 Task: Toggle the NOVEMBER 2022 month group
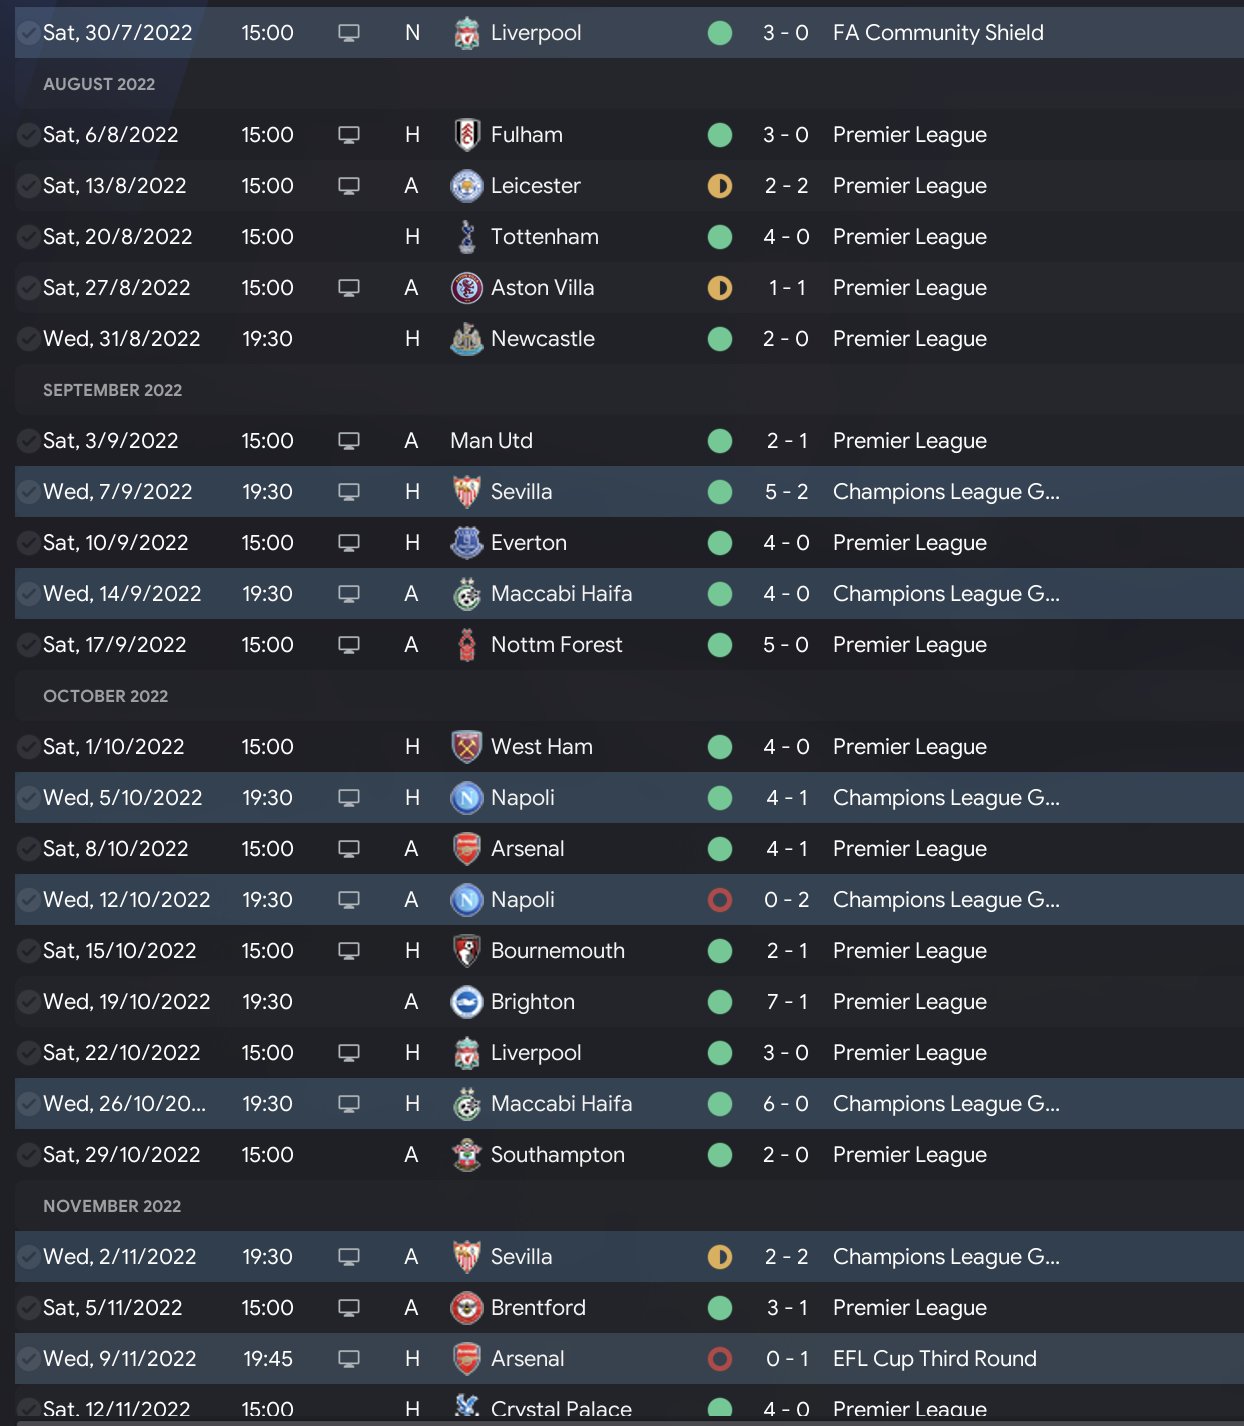coord(112,1206)
